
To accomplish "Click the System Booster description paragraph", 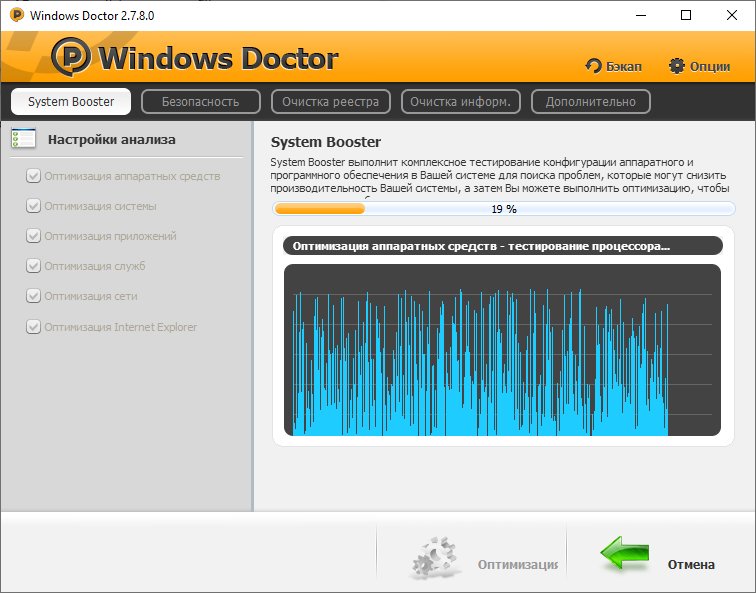I will point(499,176).
